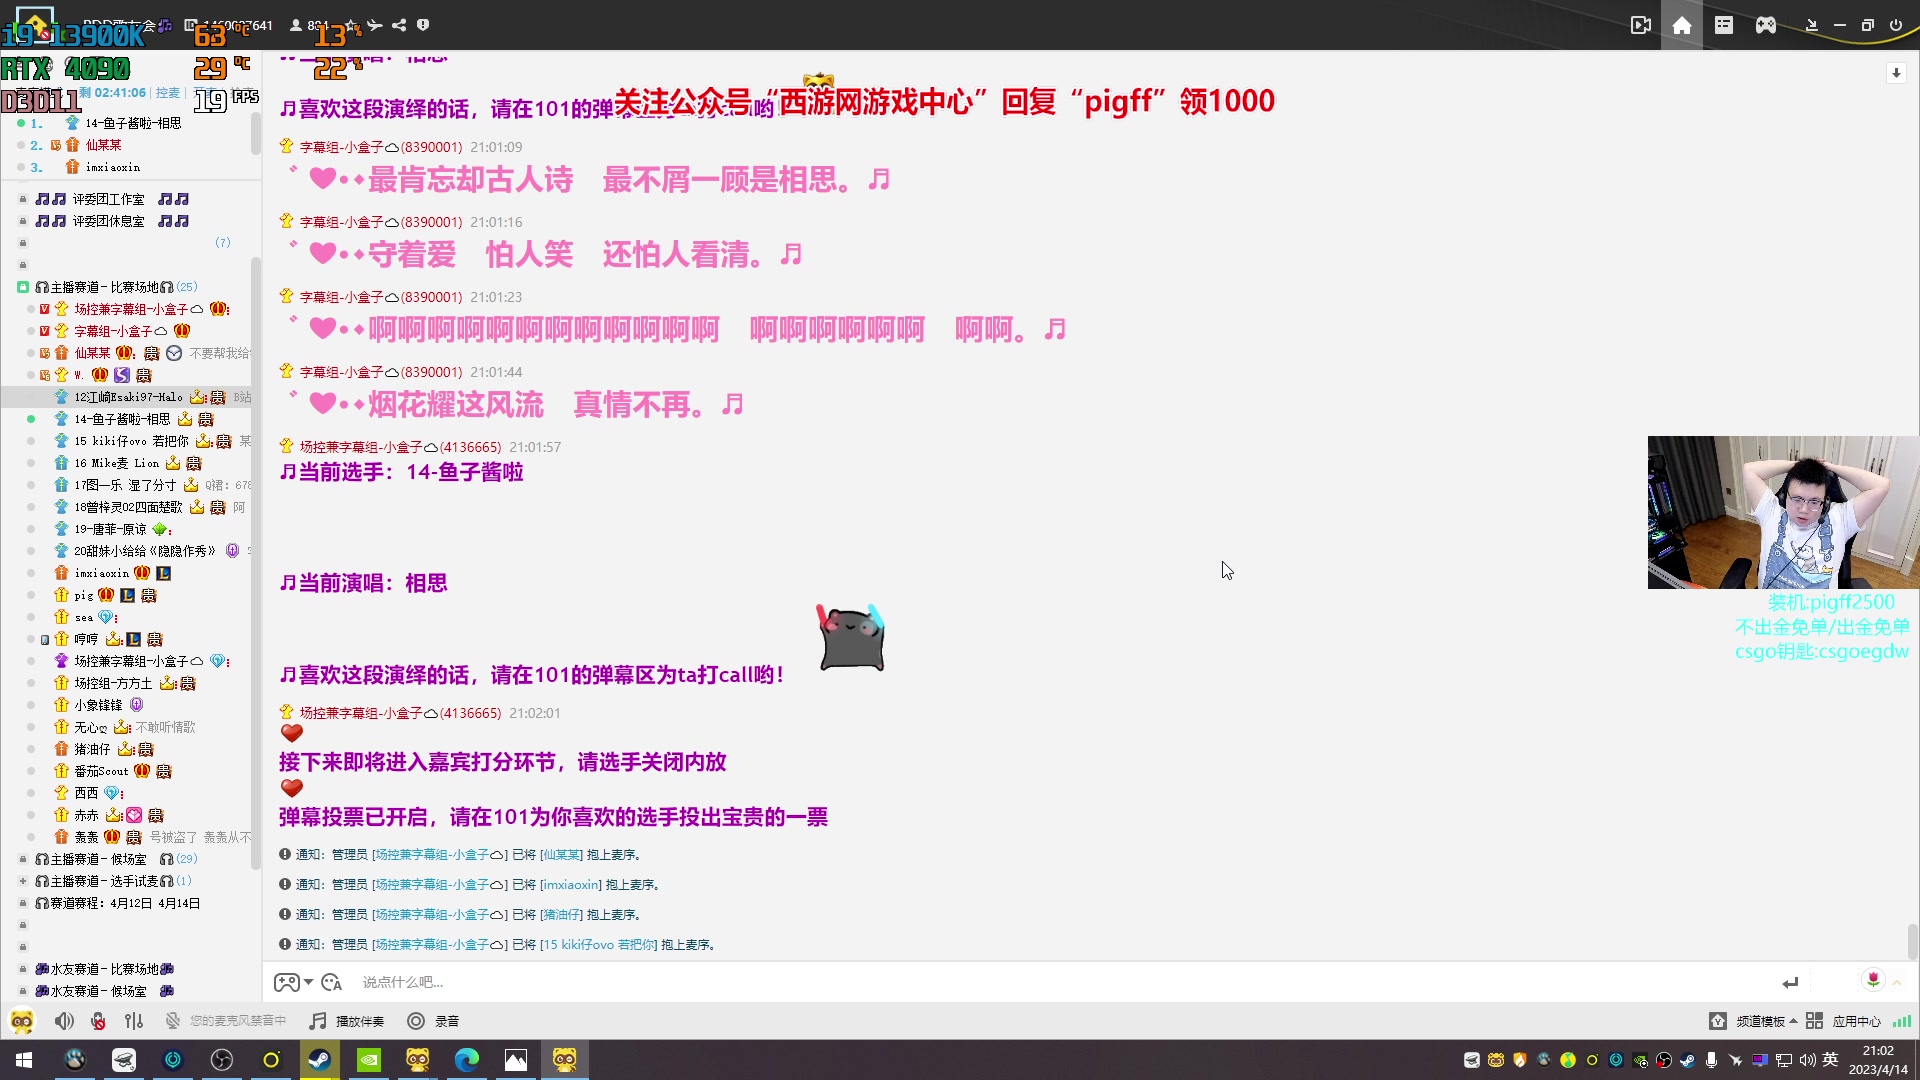Expand 主播赛道-选手试麦 channel
1920x1080 pixels.
23,881
